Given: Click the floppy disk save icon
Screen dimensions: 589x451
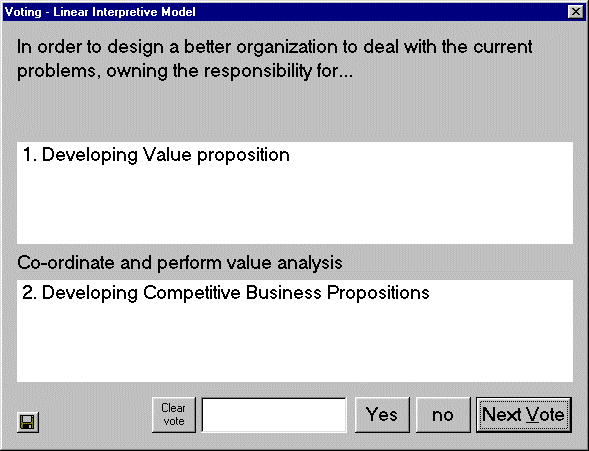Looking at the screenshot, I should (28, 422).
